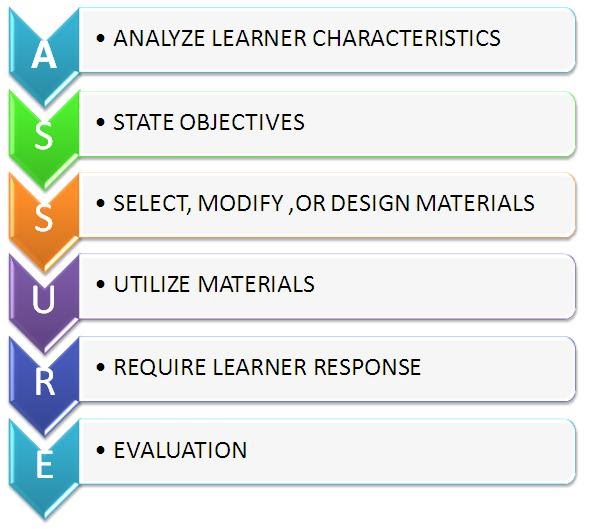594x529 pixels.
Task: Click empty area of Evaluation box
Action: [x=409, y=451]
